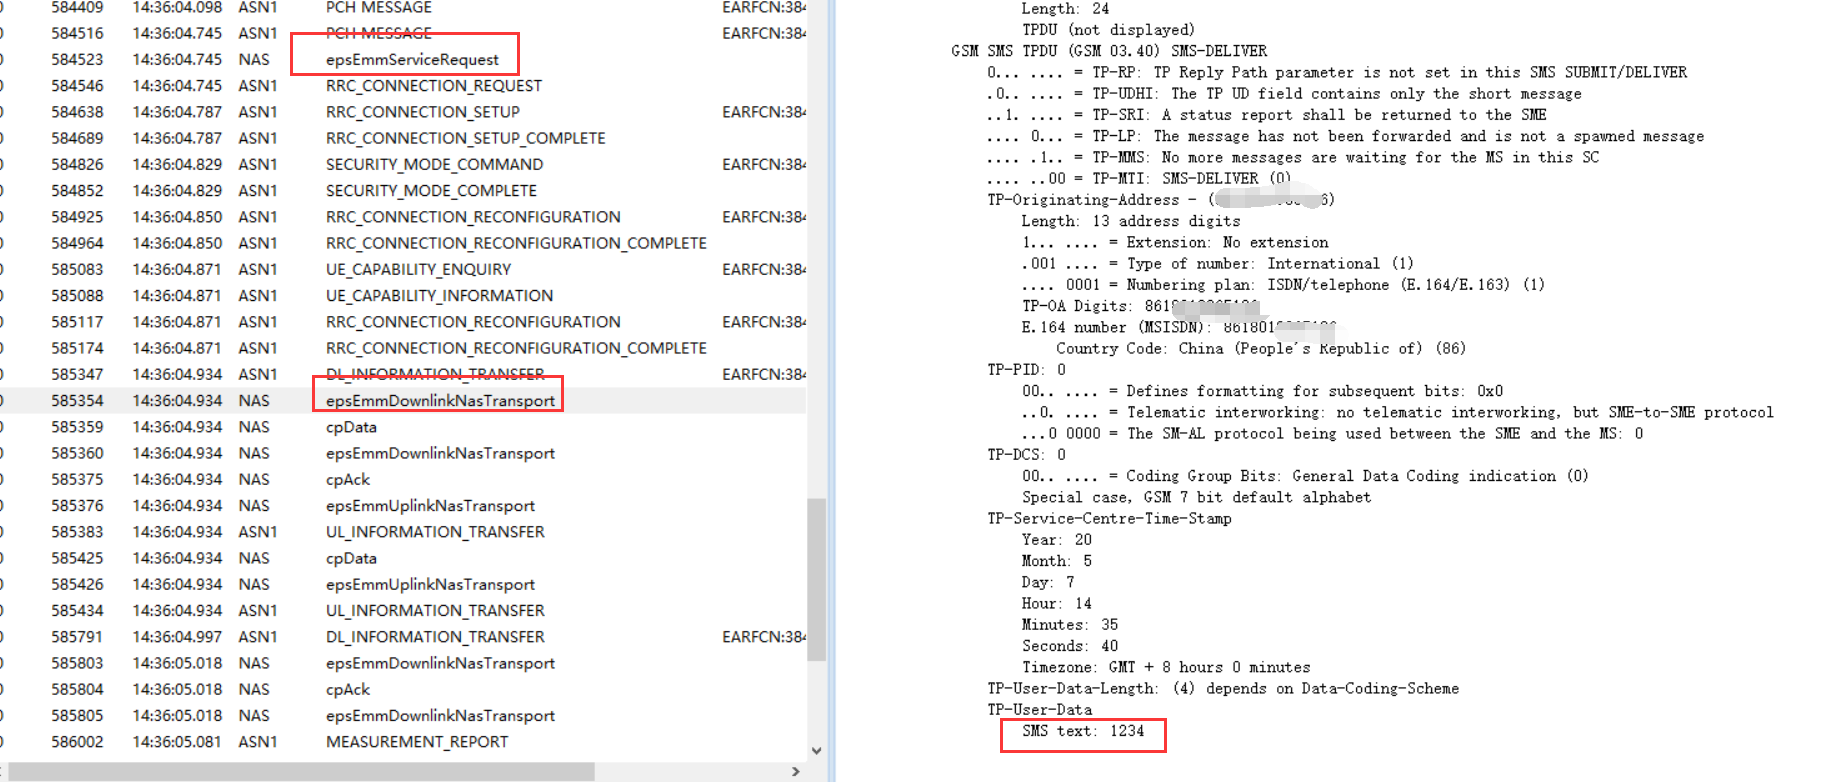Click the TP-SRI status report line
Viewport: 1837px width, 782px height.
pos(1267,115)
